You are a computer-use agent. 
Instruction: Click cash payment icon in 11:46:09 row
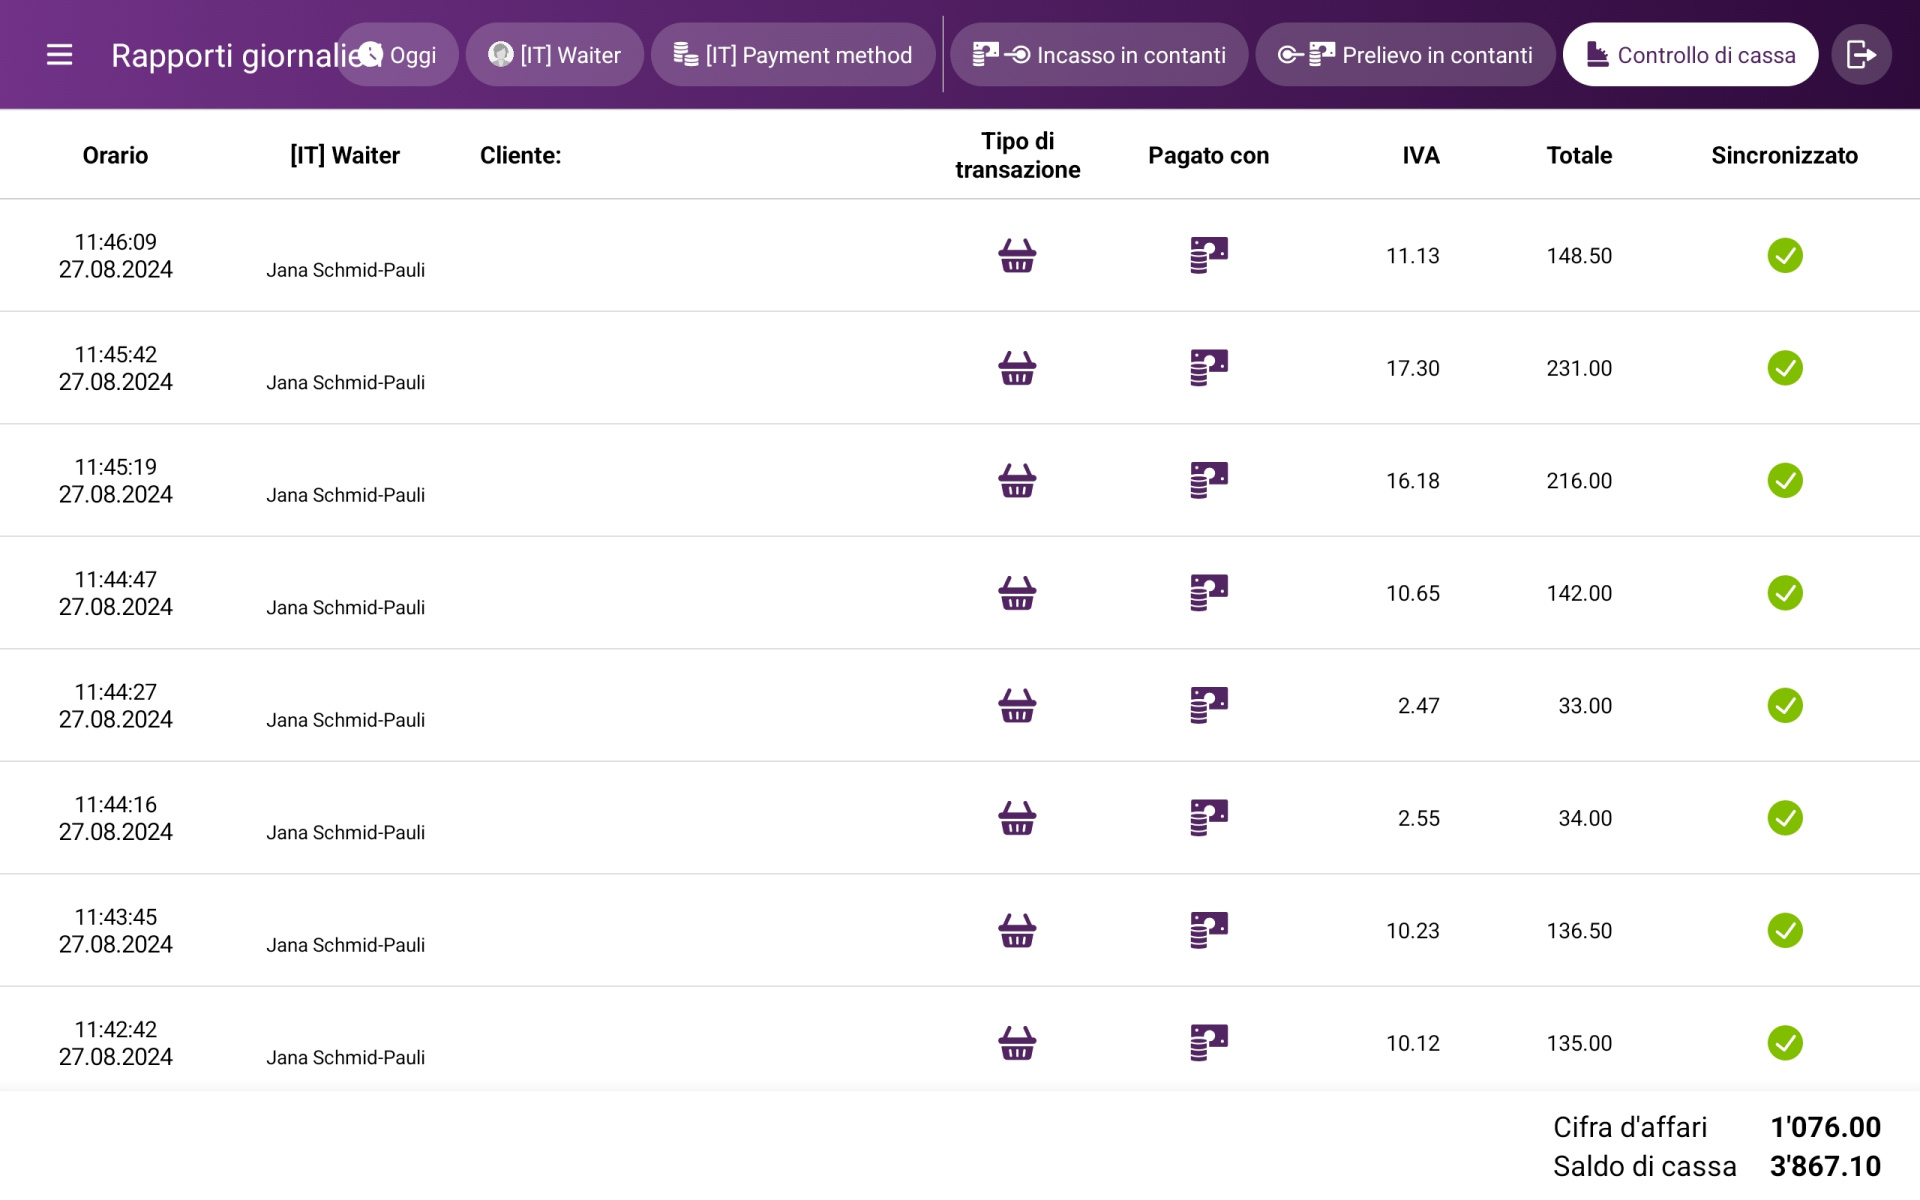tap(1209, 256)
